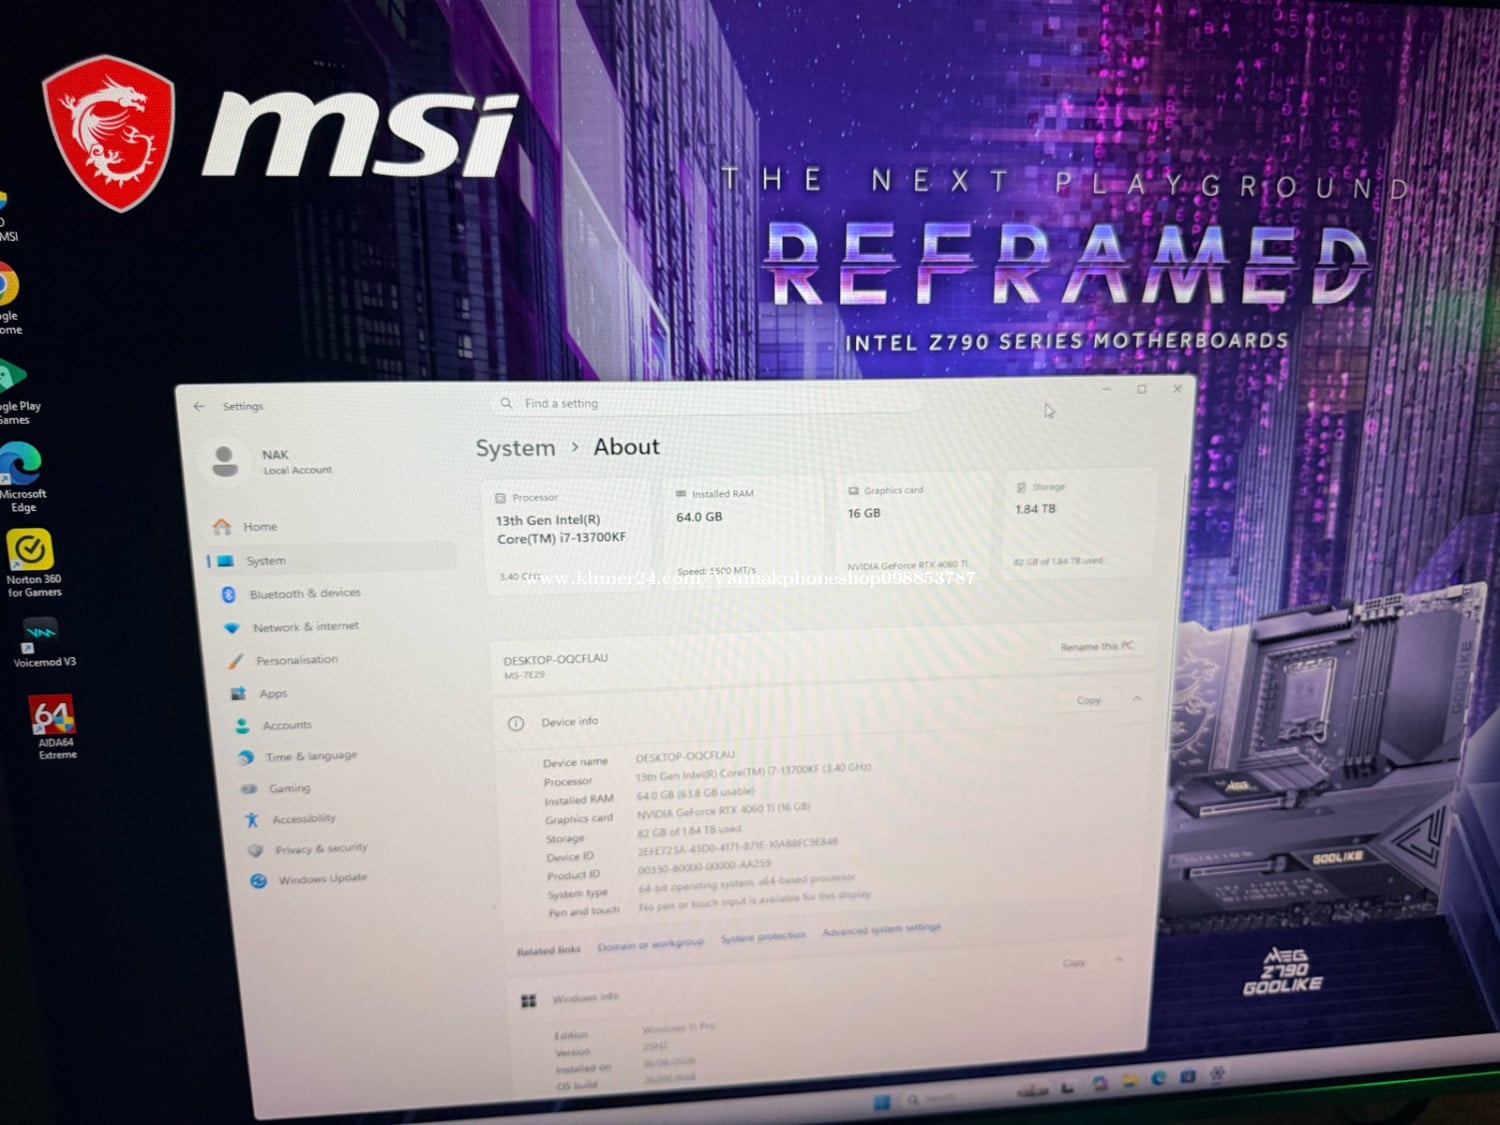Copy the Windows info details
Viewport: 1500px width, 1125px height.
click(x=1074, y=963)
